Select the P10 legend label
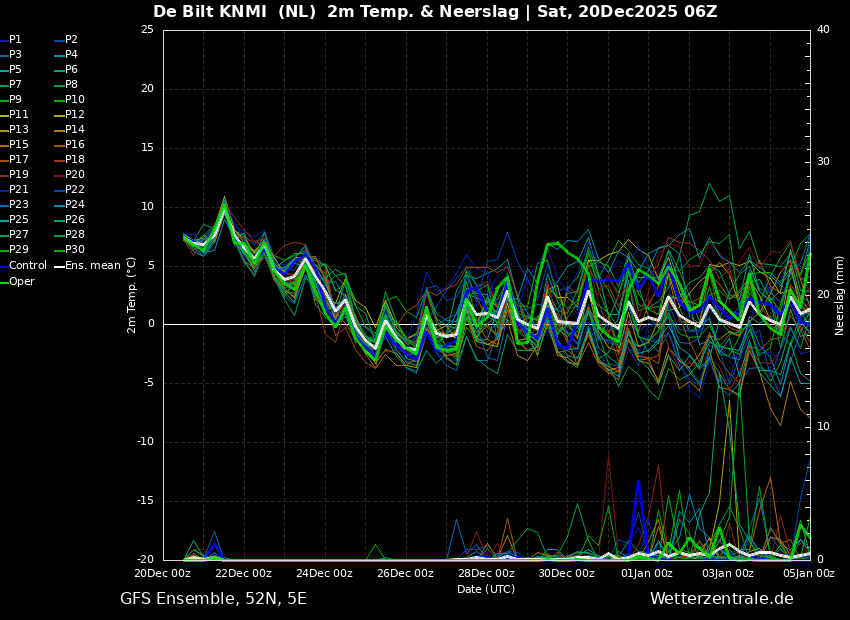Image resolution: width=850 pixels, height=620 pixels. click(x=74, y=100)
